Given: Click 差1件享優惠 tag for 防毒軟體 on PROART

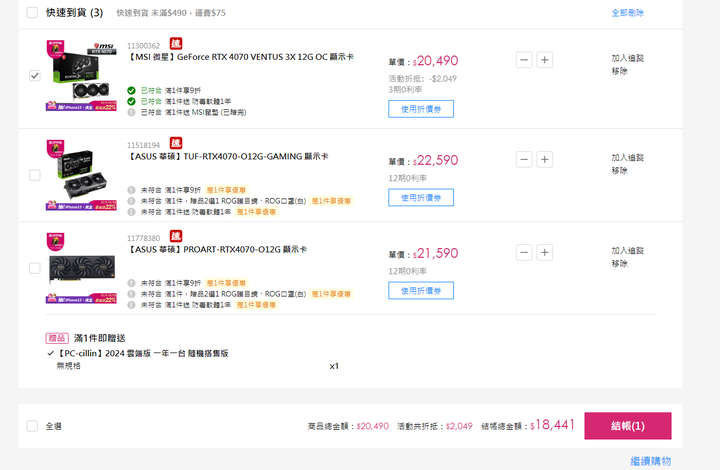Looking at the screenshot, I should click(256, 305).
